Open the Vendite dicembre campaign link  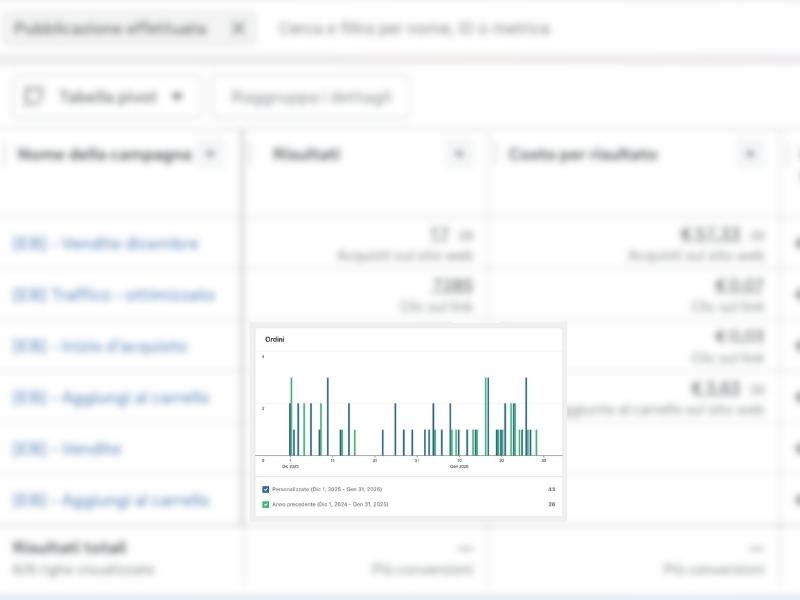point(105,244)
